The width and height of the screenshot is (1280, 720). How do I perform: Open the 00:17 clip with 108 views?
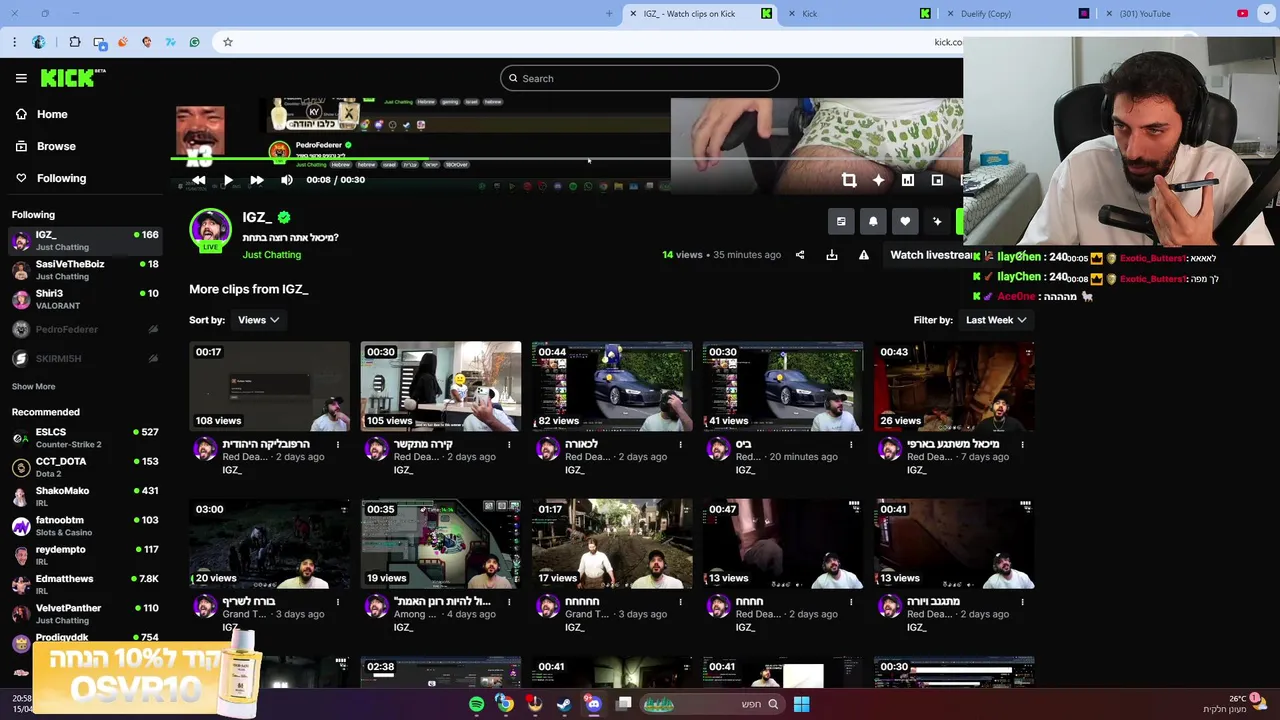[270, 386]
